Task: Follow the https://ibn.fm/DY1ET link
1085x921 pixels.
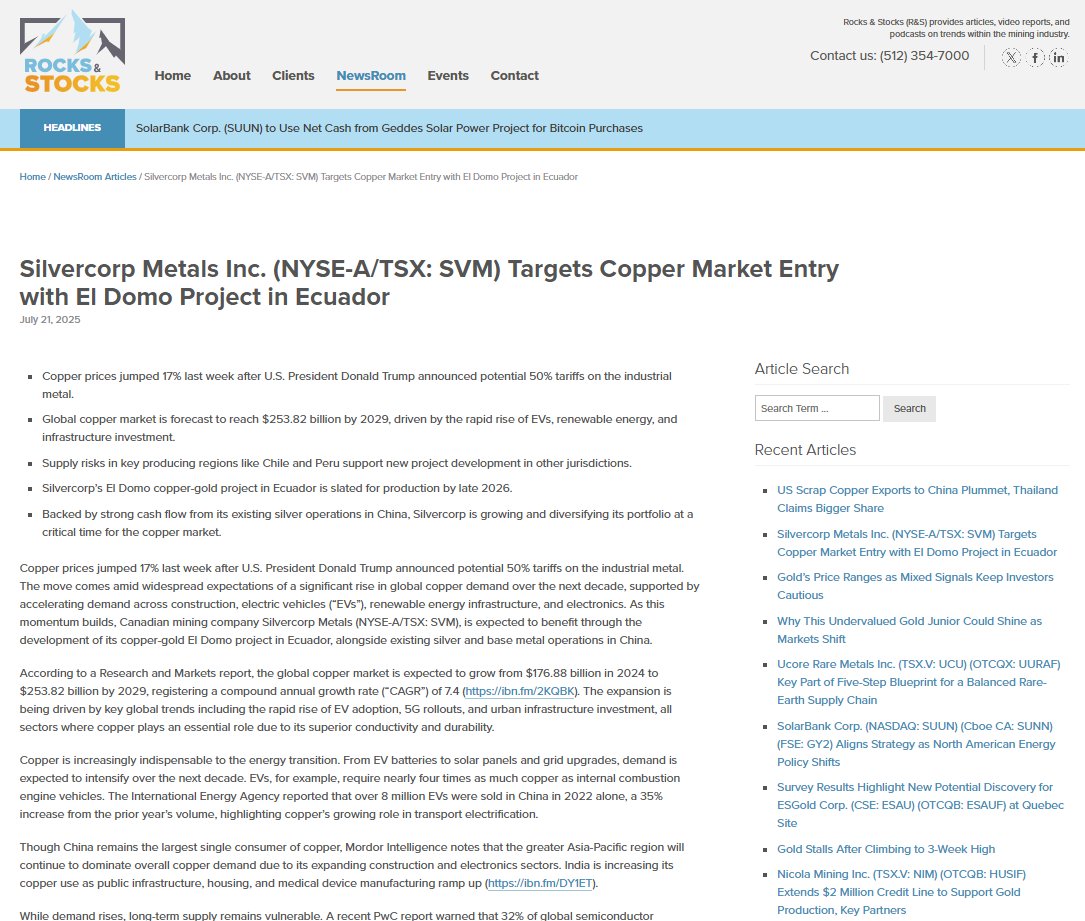Action: pos(540,883)
